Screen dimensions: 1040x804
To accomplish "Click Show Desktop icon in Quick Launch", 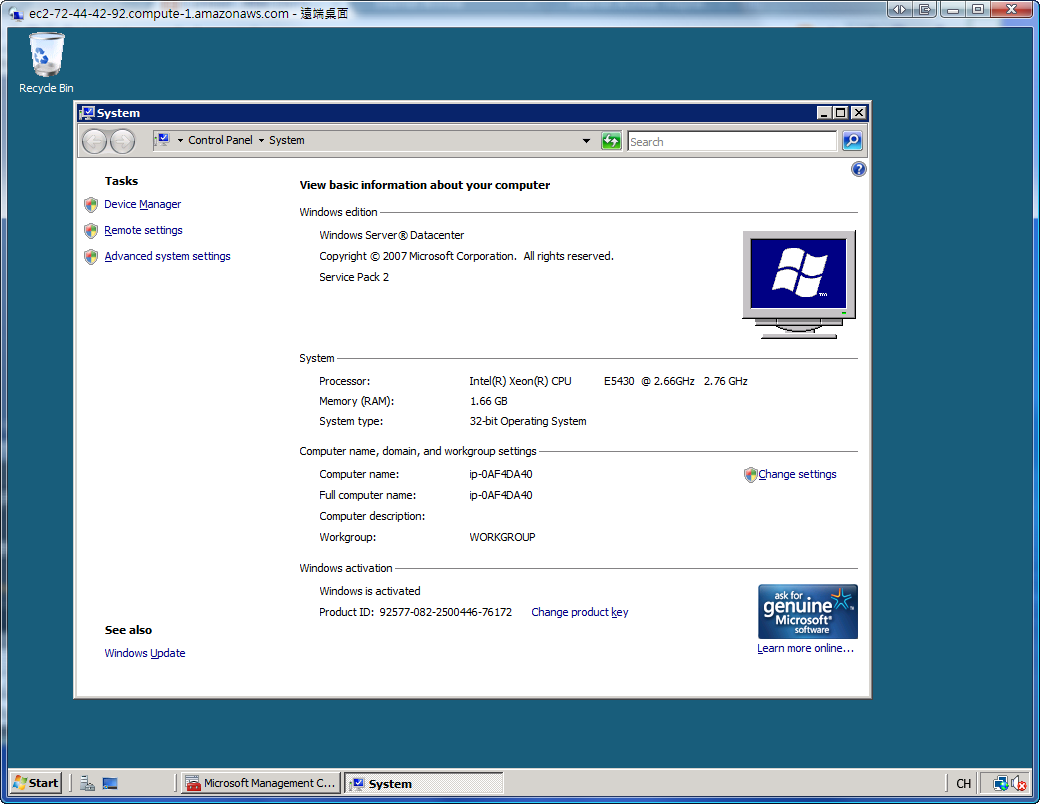I will (x=110, y=783).
